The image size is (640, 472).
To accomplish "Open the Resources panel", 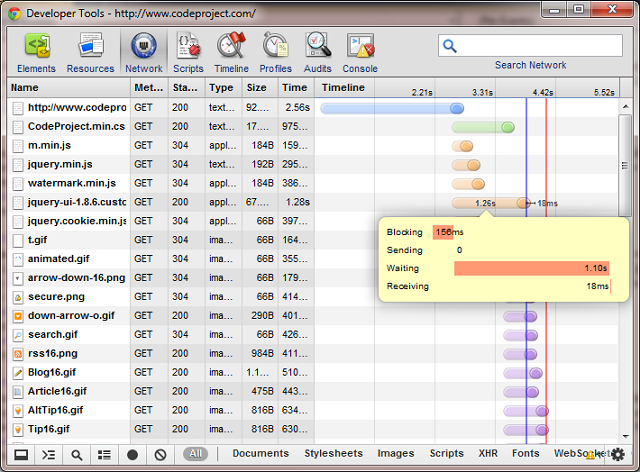I will [x=91, y=53].
